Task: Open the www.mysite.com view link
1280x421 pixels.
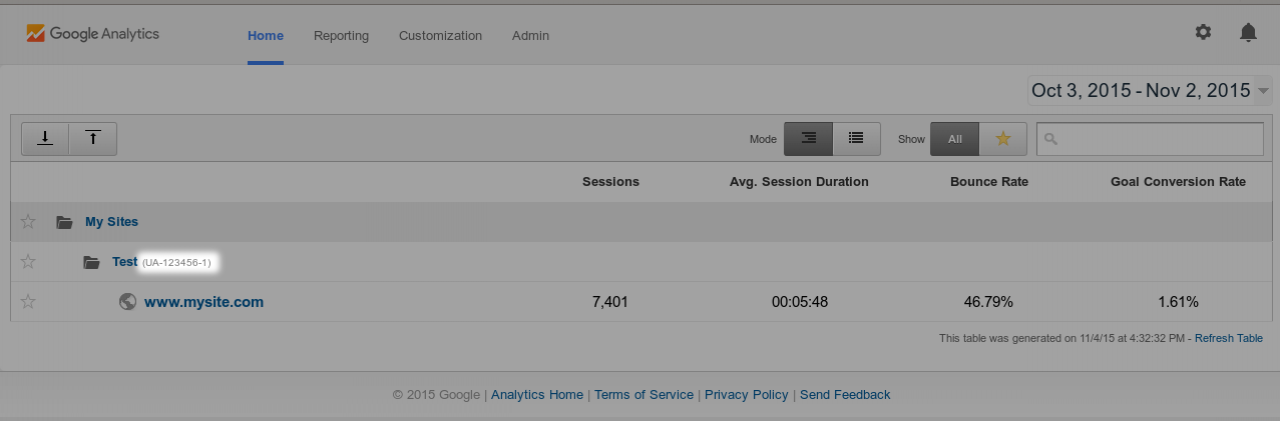Action: point(204,301)
